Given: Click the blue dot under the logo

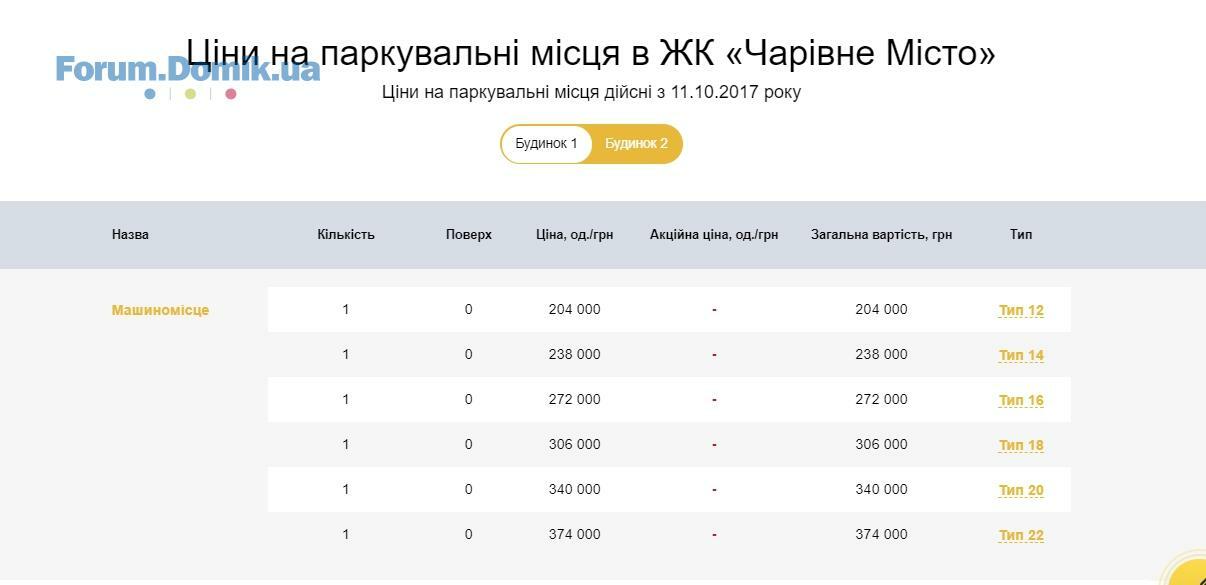Looking at the screenshot, I should 150,94.
